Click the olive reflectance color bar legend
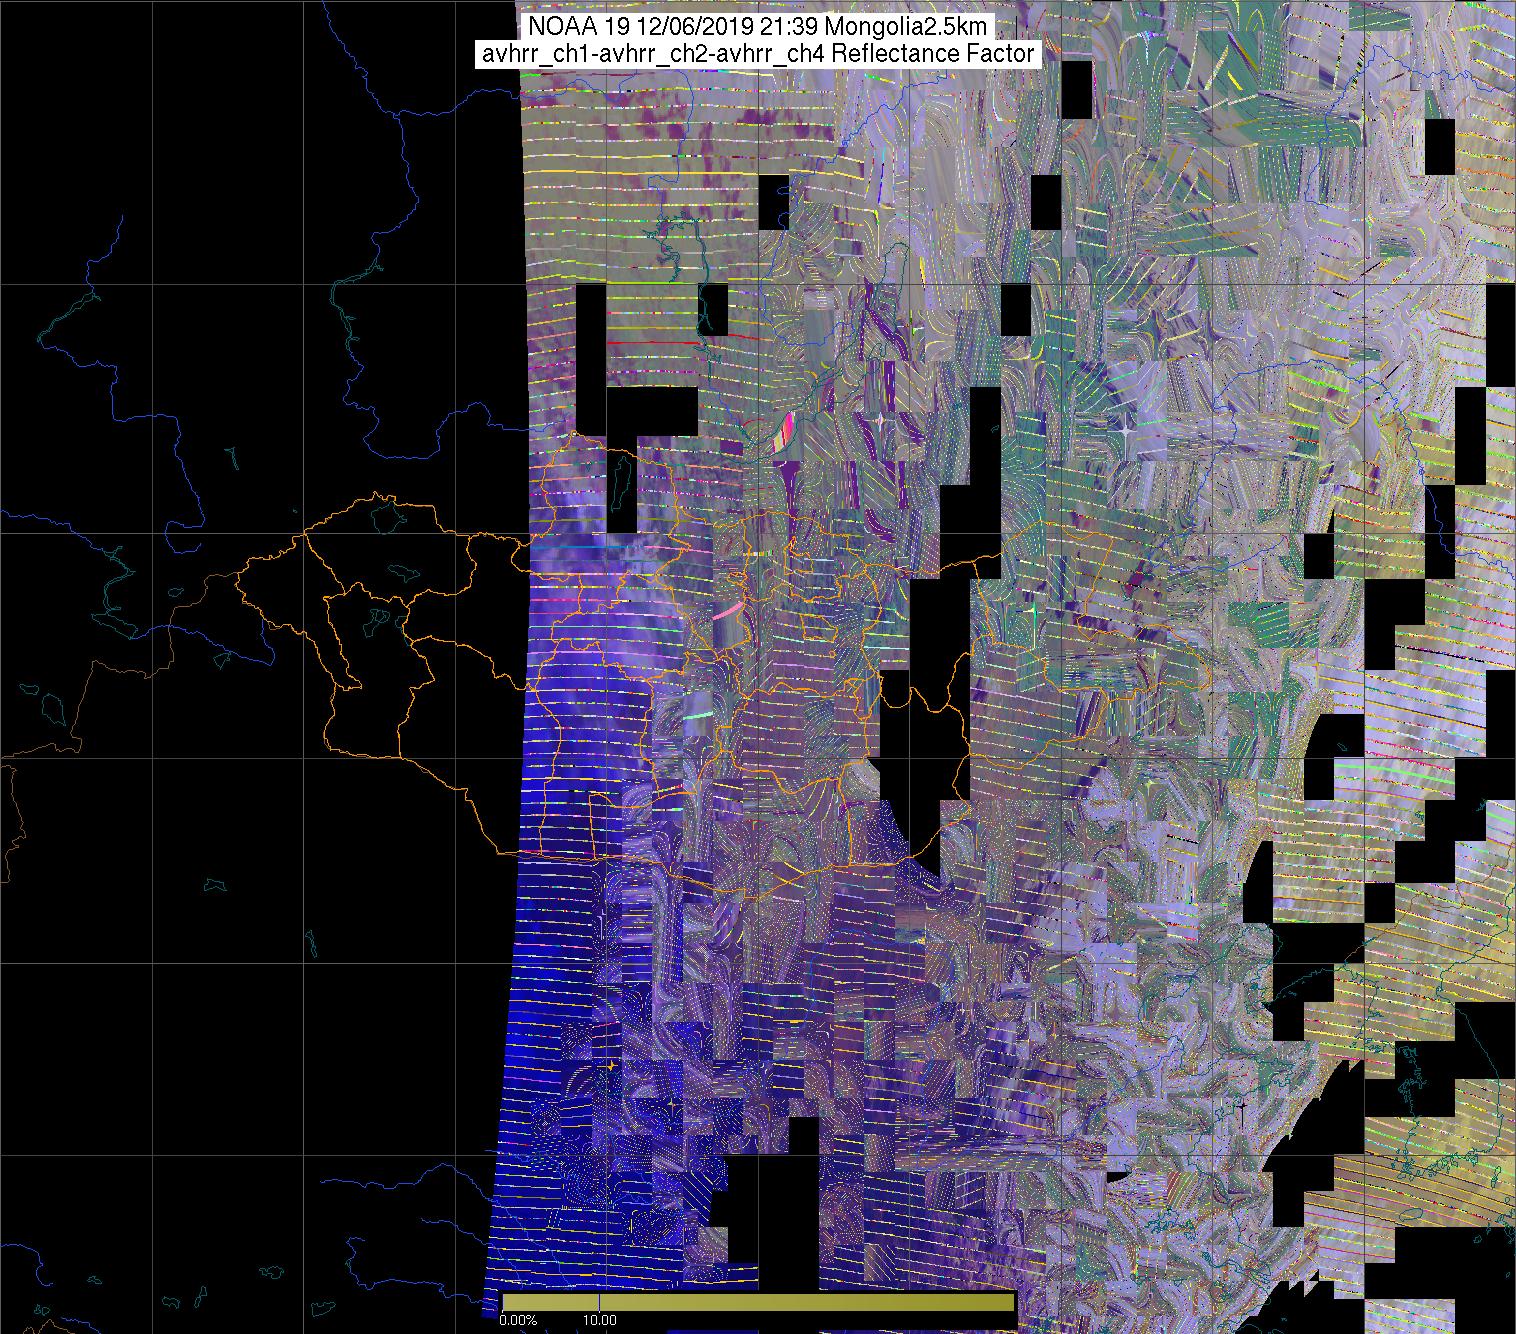The image size is (1516, 1334). [758, 1301]
